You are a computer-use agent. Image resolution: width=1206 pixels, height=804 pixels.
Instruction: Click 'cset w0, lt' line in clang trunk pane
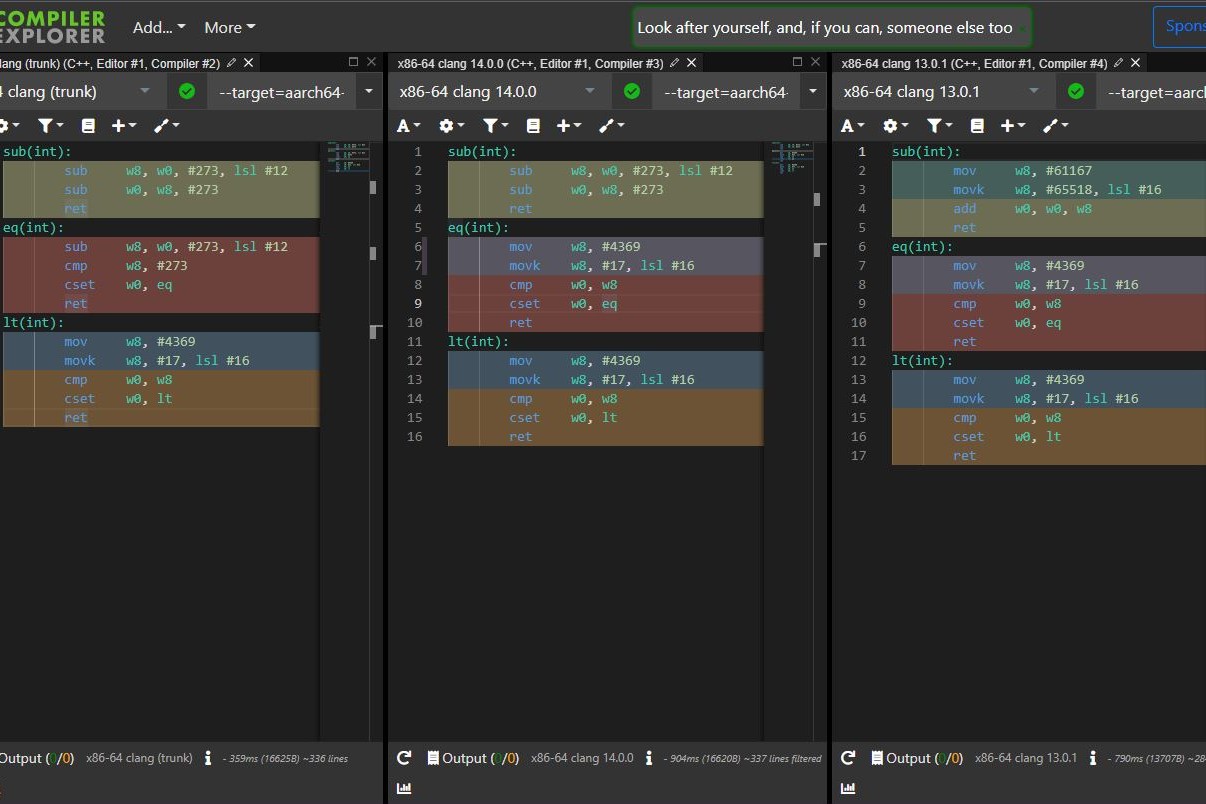tap(161, 398)
